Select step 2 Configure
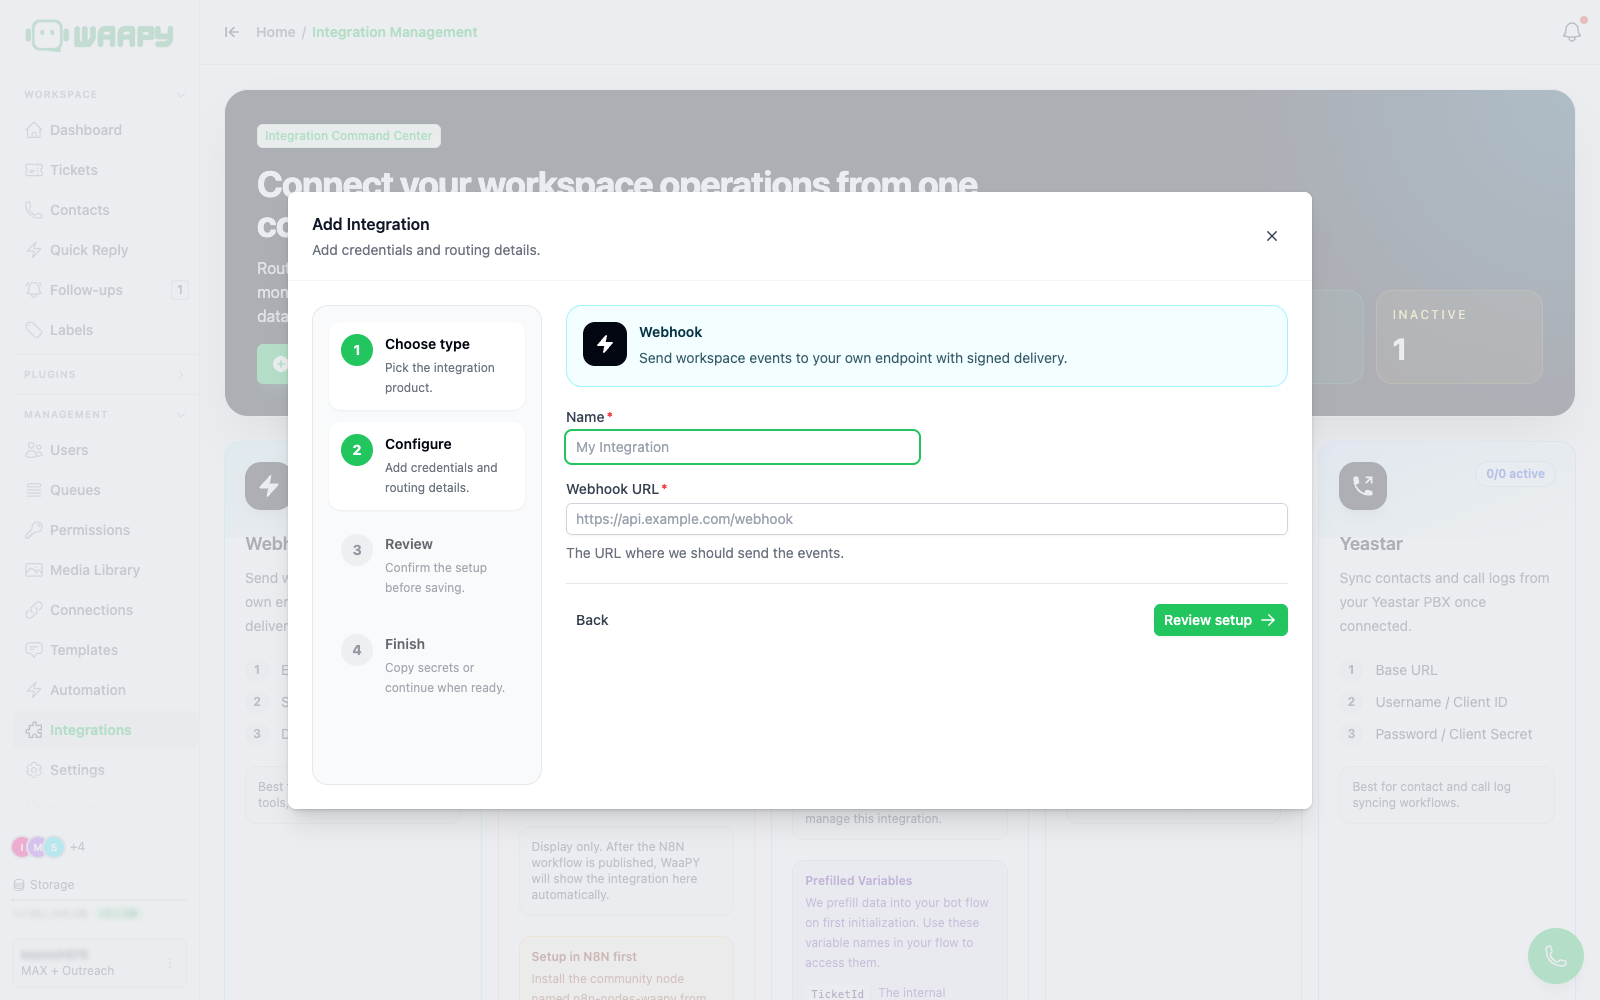This screenshot has width=1600, height=1000. point(427,466)
